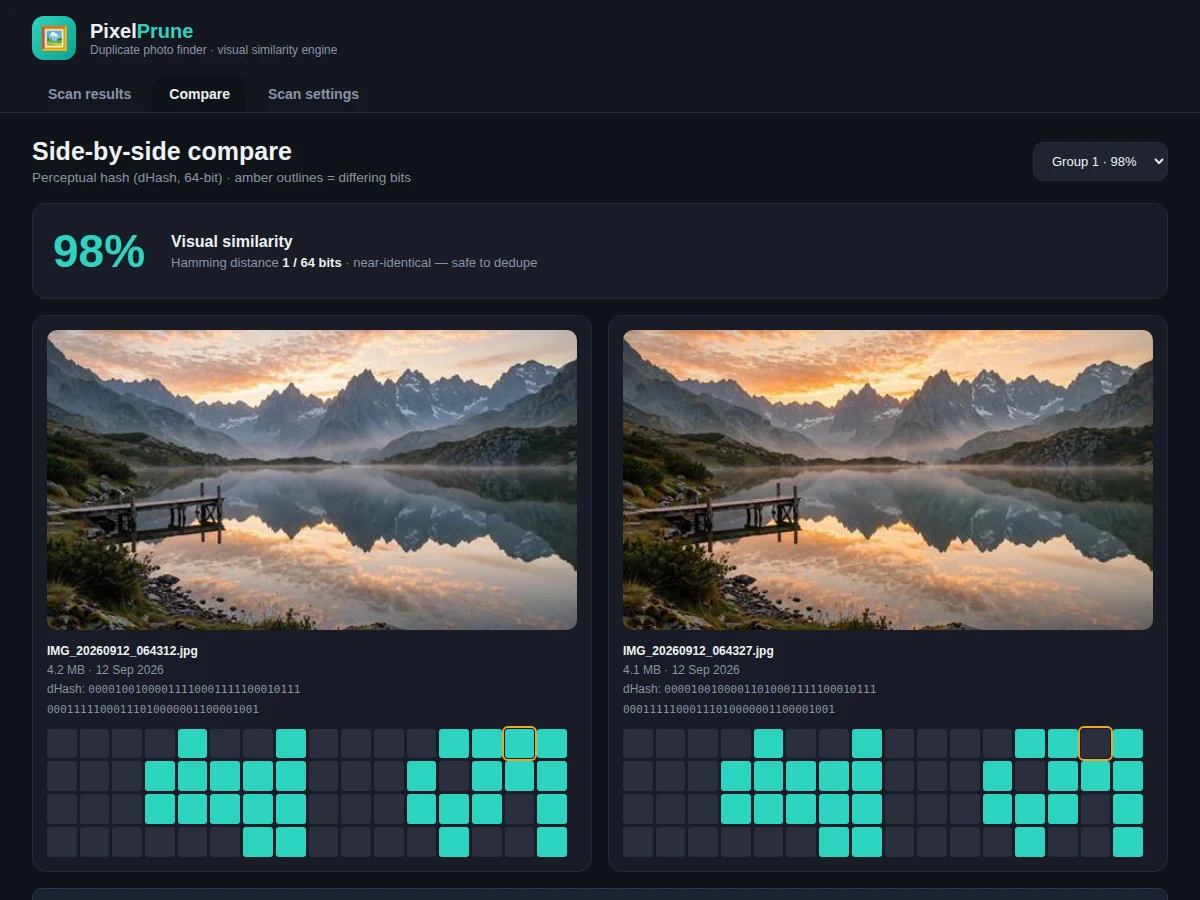Click the 98% similarity score

(x=99, y=251)
